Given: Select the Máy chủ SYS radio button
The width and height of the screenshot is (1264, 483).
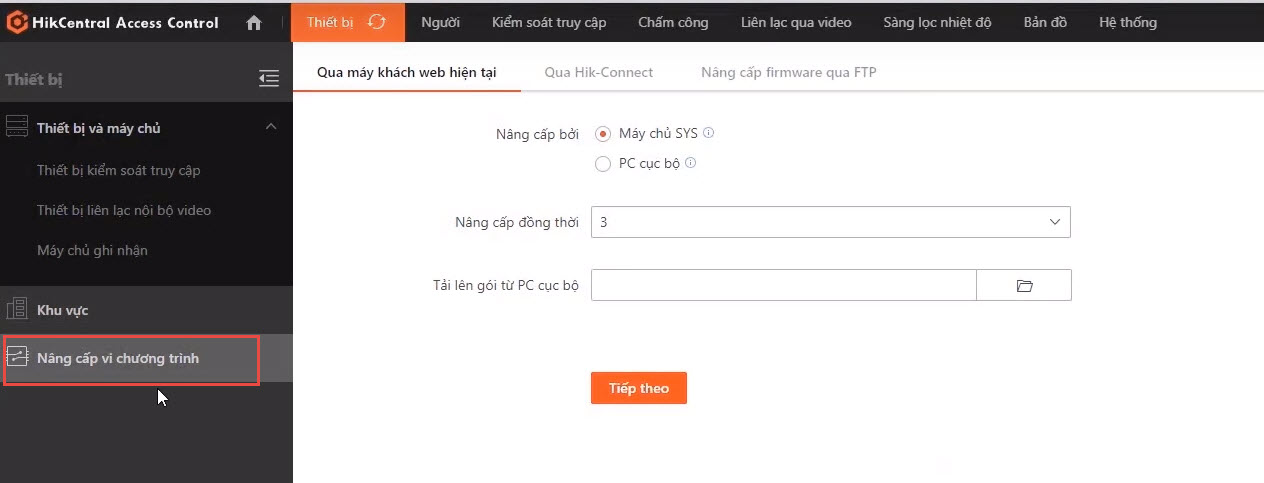Looking at the screenshot, I should click(603, 134).
